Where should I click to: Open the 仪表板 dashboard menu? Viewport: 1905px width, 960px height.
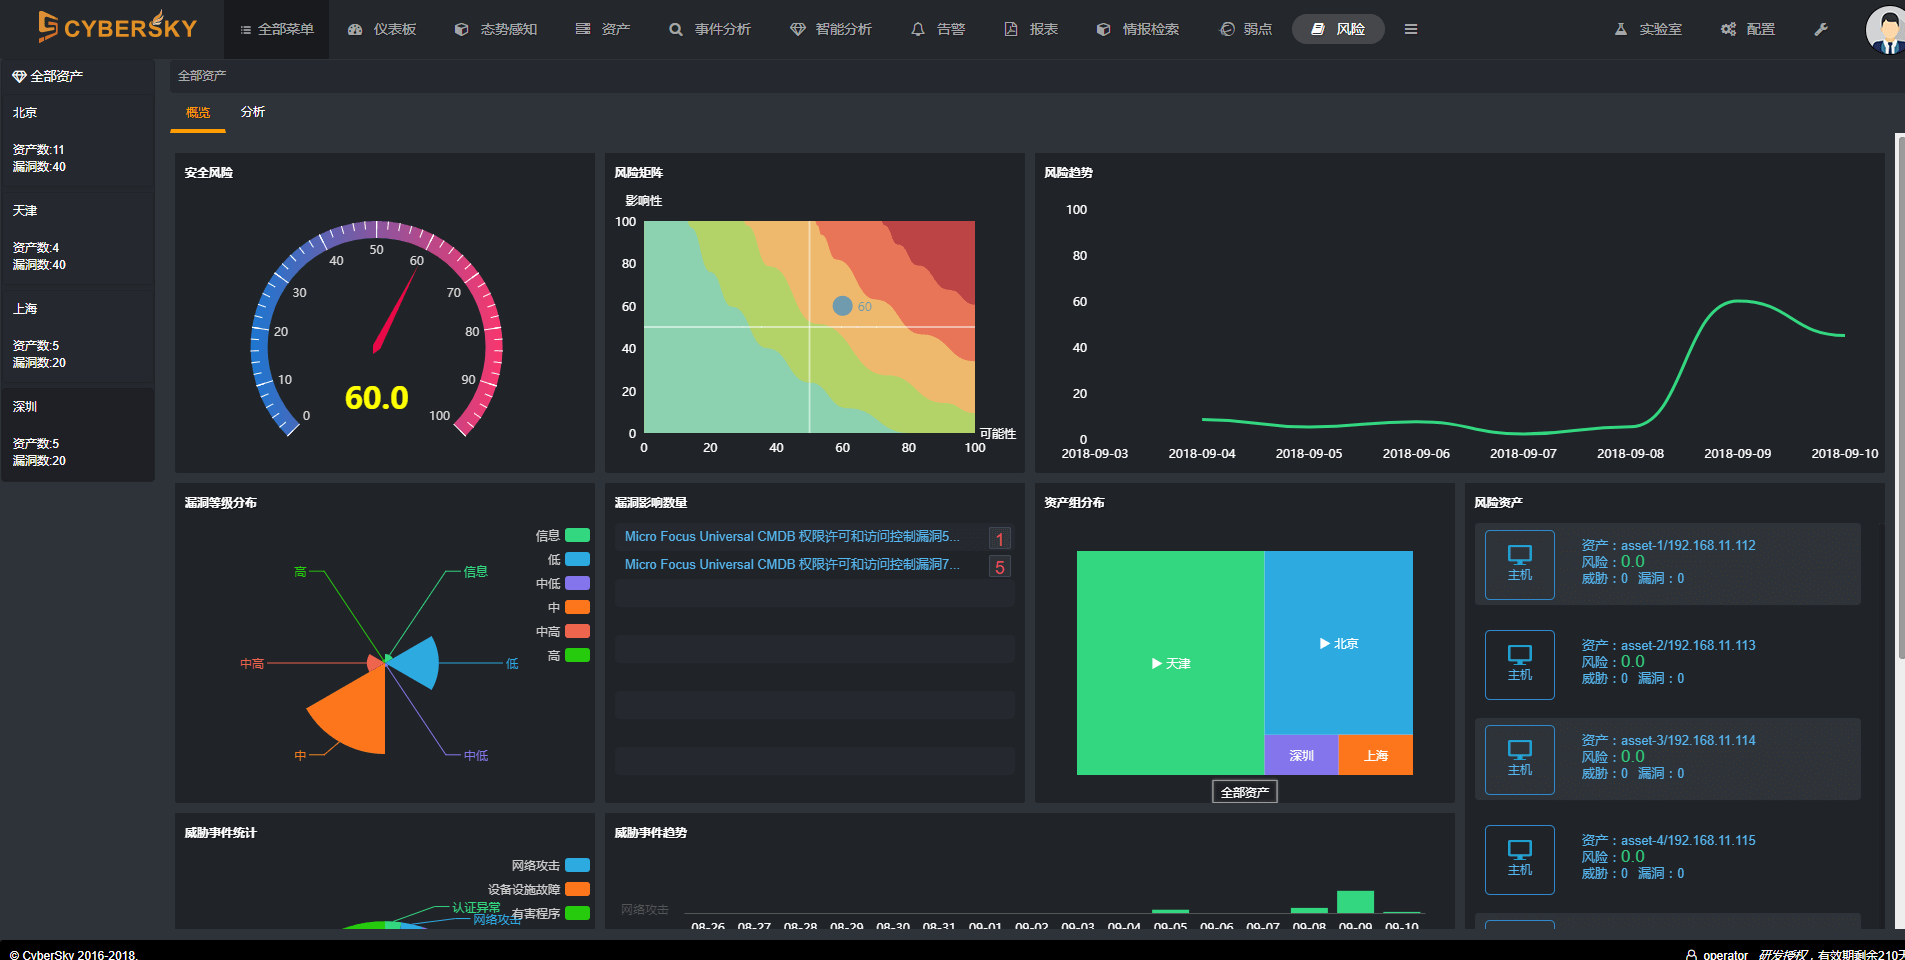382,29
